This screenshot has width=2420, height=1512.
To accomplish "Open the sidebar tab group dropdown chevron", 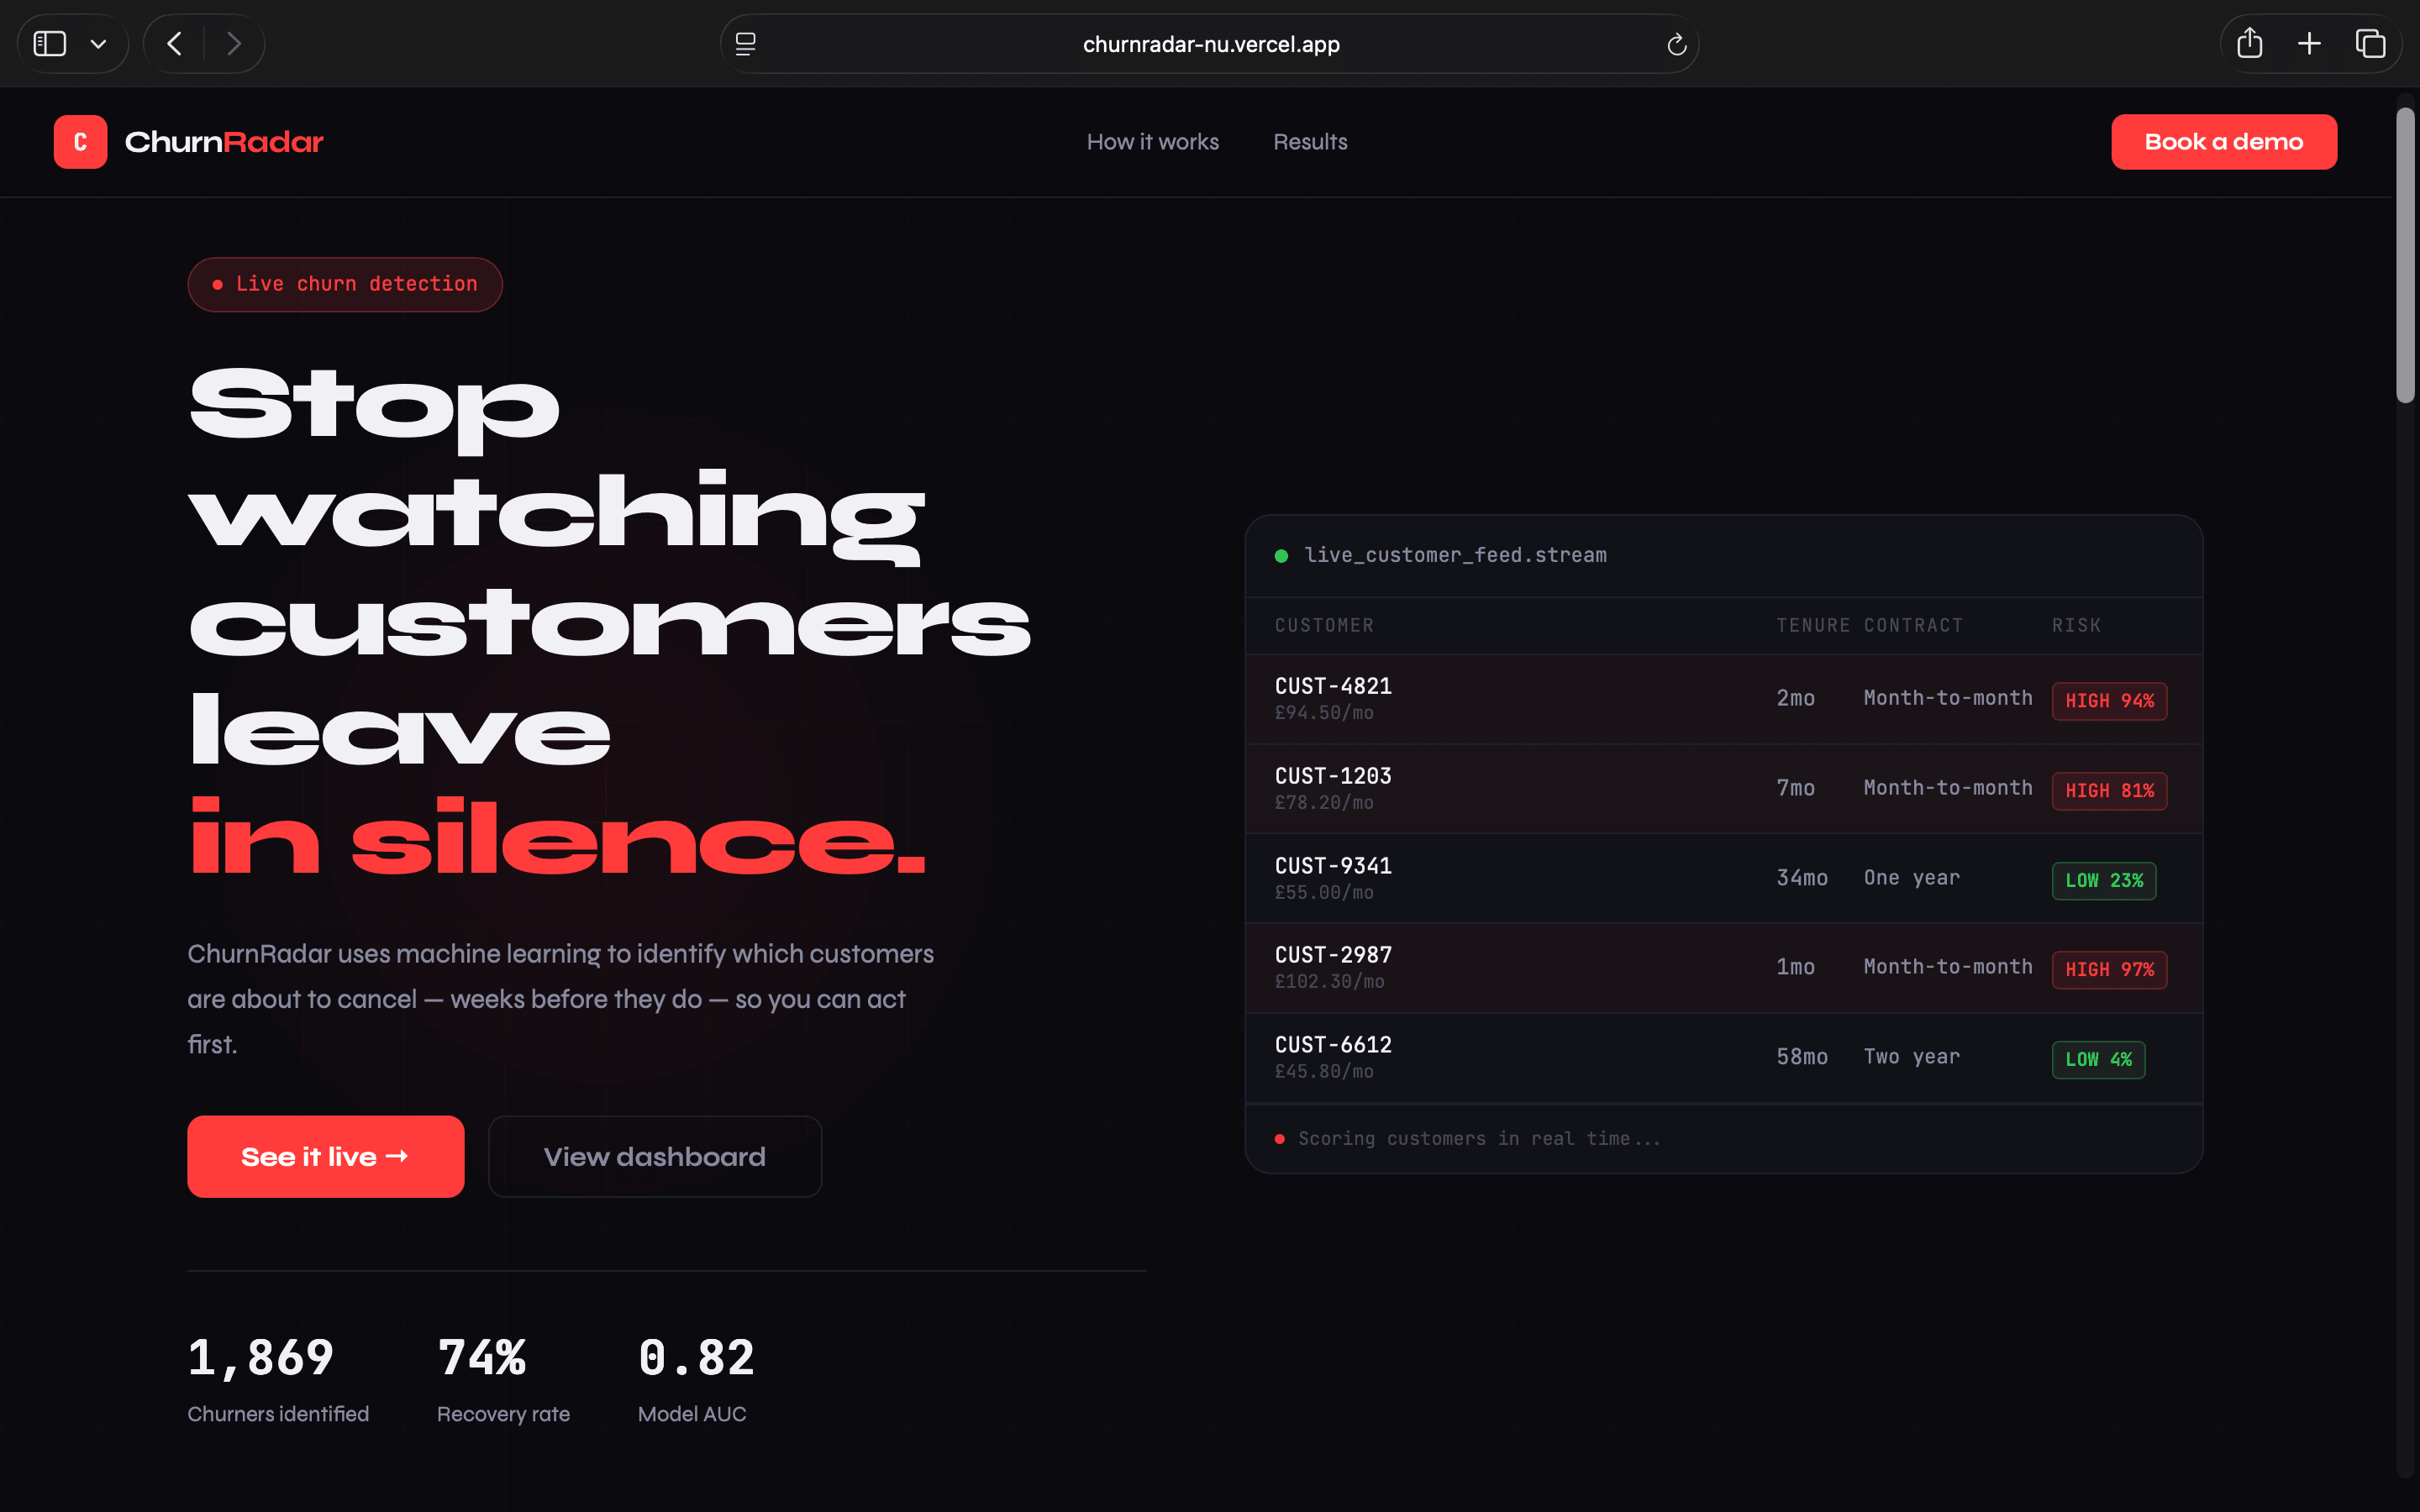I will (98, 44).
